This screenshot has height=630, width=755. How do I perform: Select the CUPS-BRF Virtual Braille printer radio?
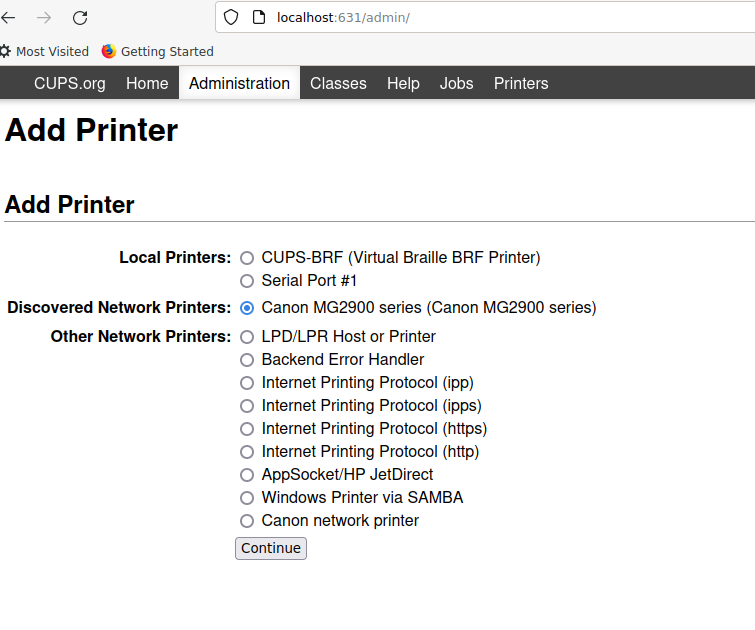click(x=247, y=258)
